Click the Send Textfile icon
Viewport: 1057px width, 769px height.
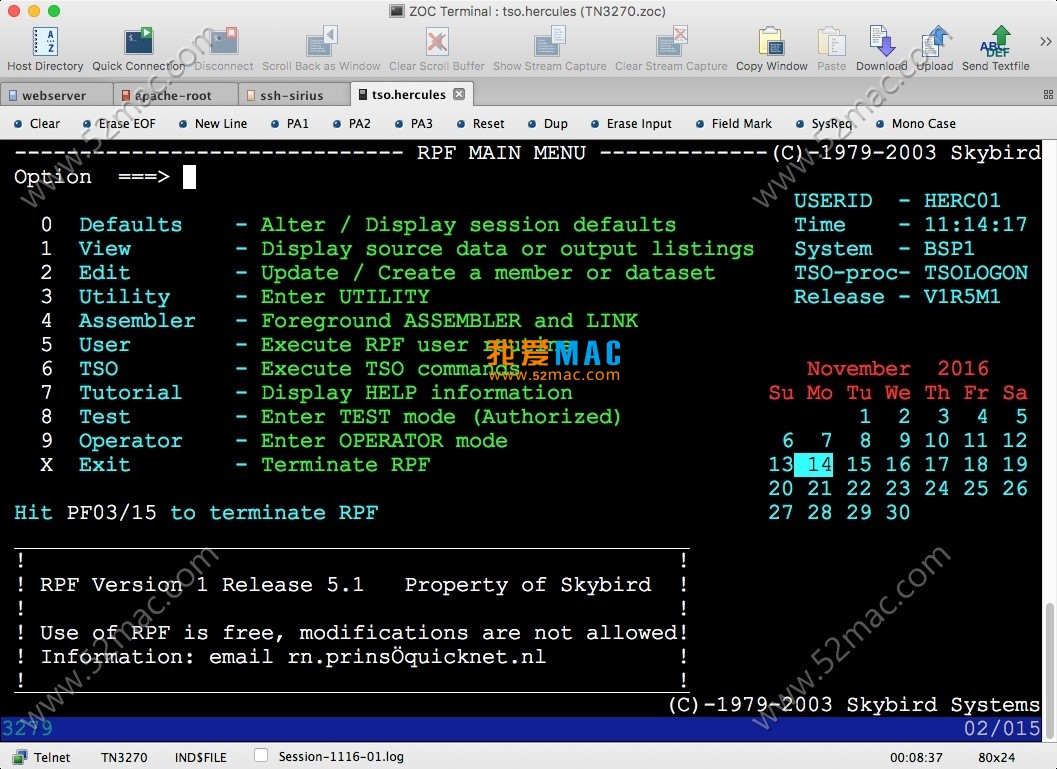(x=996, y=42)
